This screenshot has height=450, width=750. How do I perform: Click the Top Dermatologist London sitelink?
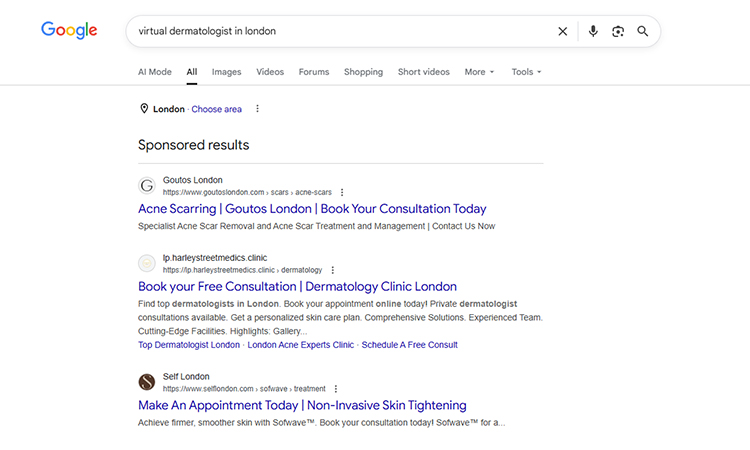189,345
